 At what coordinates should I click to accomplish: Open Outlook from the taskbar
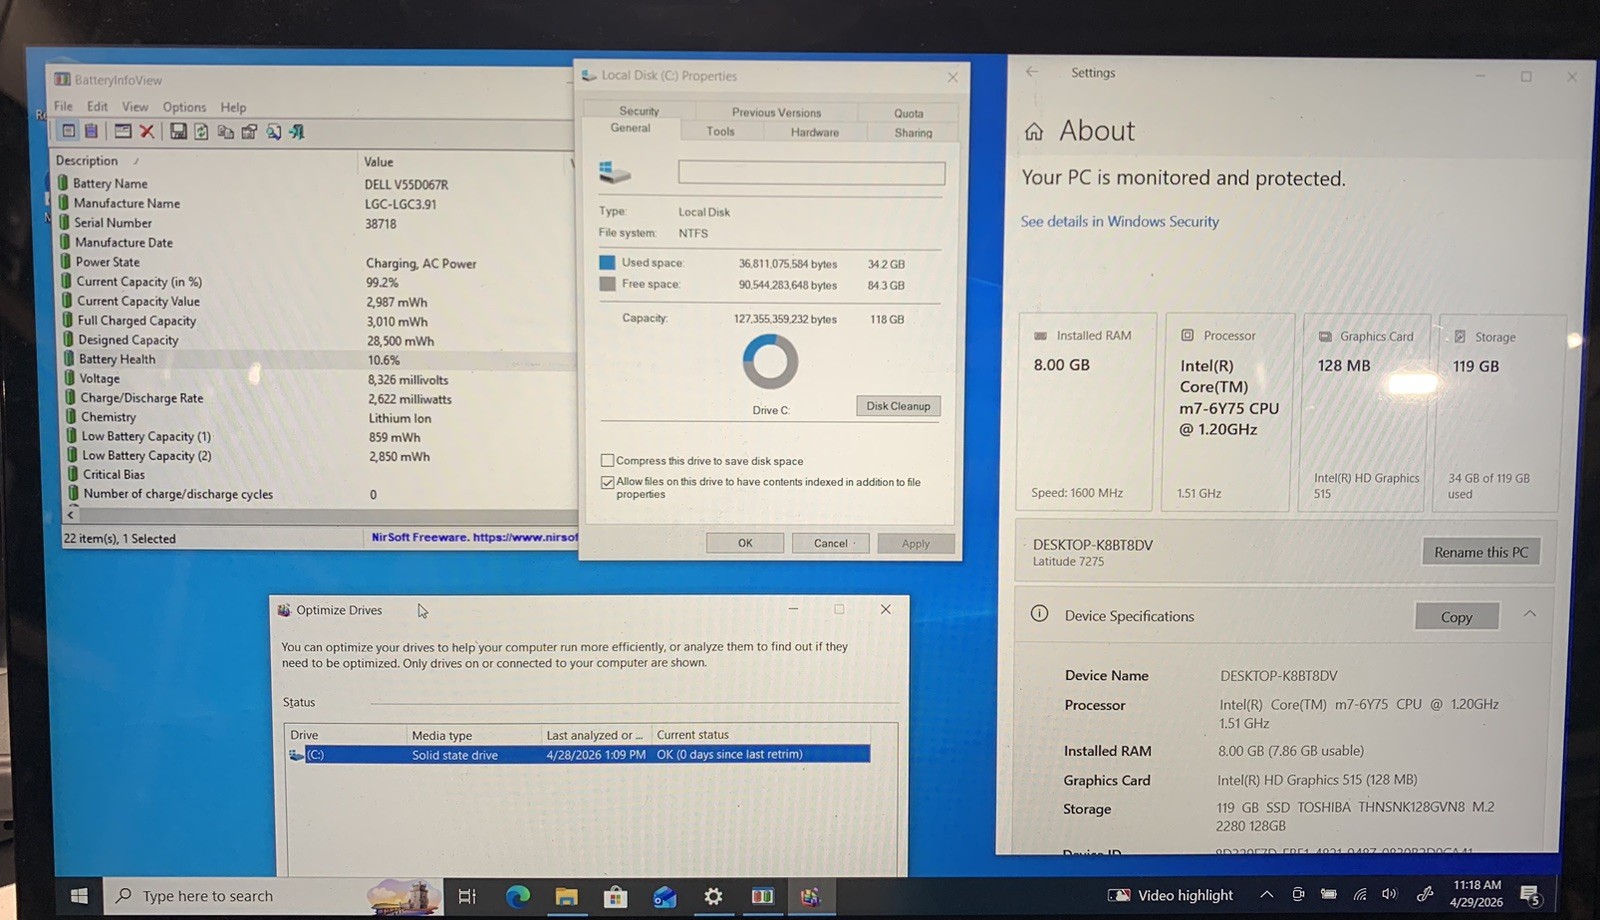tap(664, 896)
